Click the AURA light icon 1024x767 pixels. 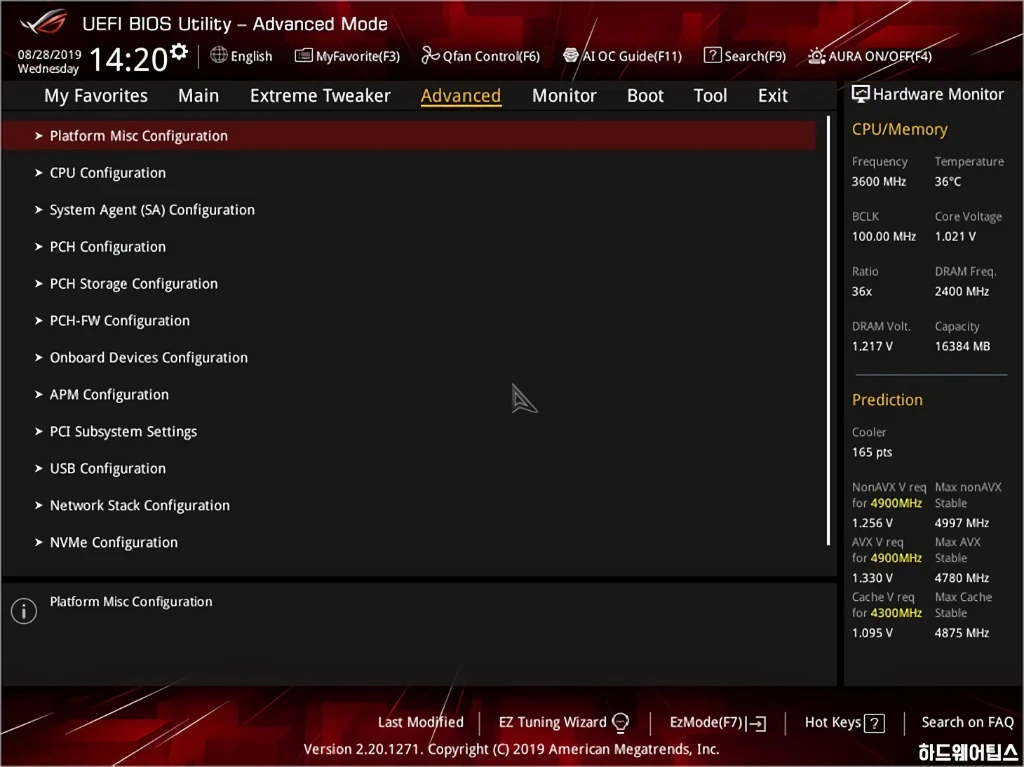click(816, 56)
